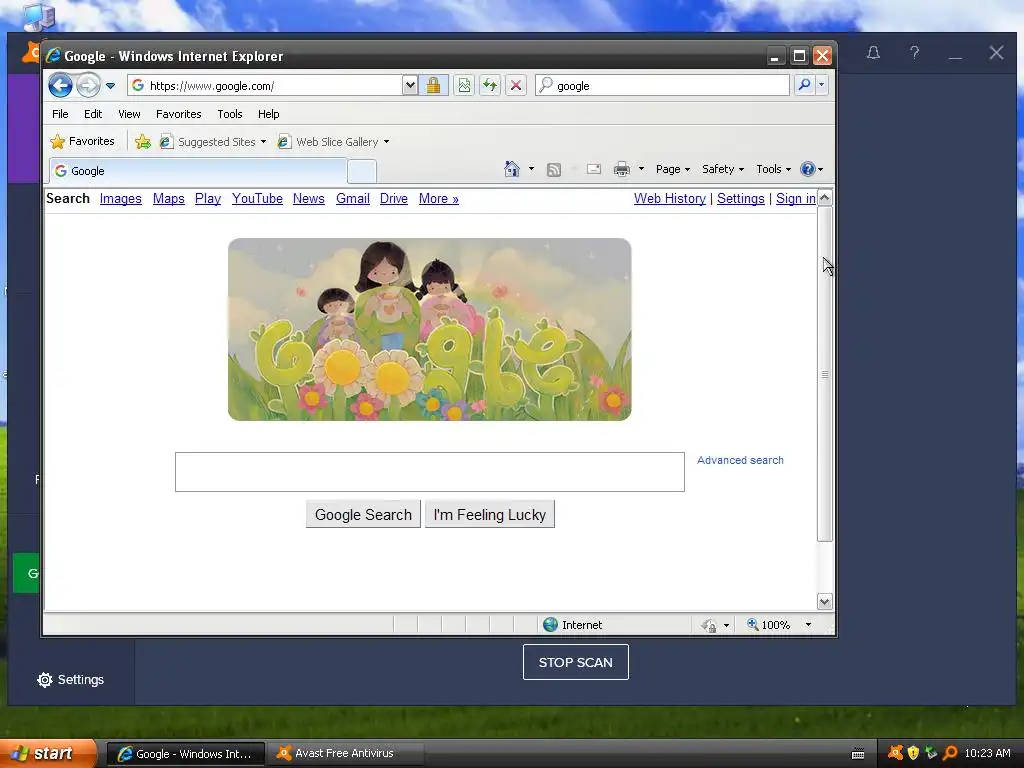
Task: Click the IE Forward navigation button
Action: click(x=88, y=86)
